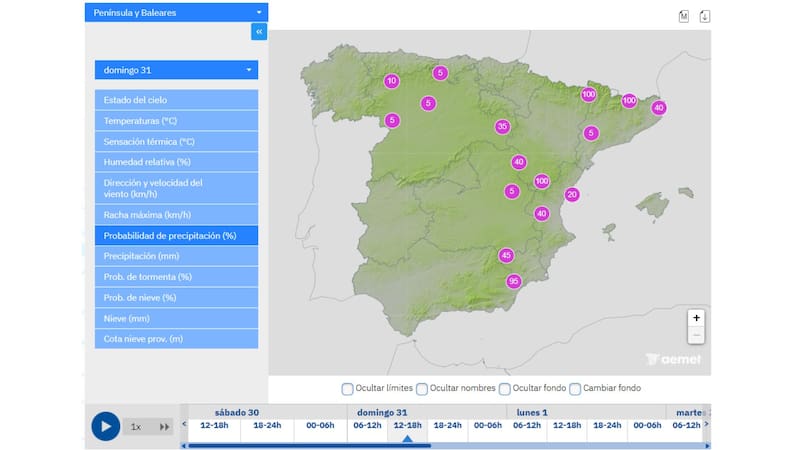Tick the Ocultar nombres checkbox
Image resolution: width=800 pixels, height=450 pixels.
(422, 389)
